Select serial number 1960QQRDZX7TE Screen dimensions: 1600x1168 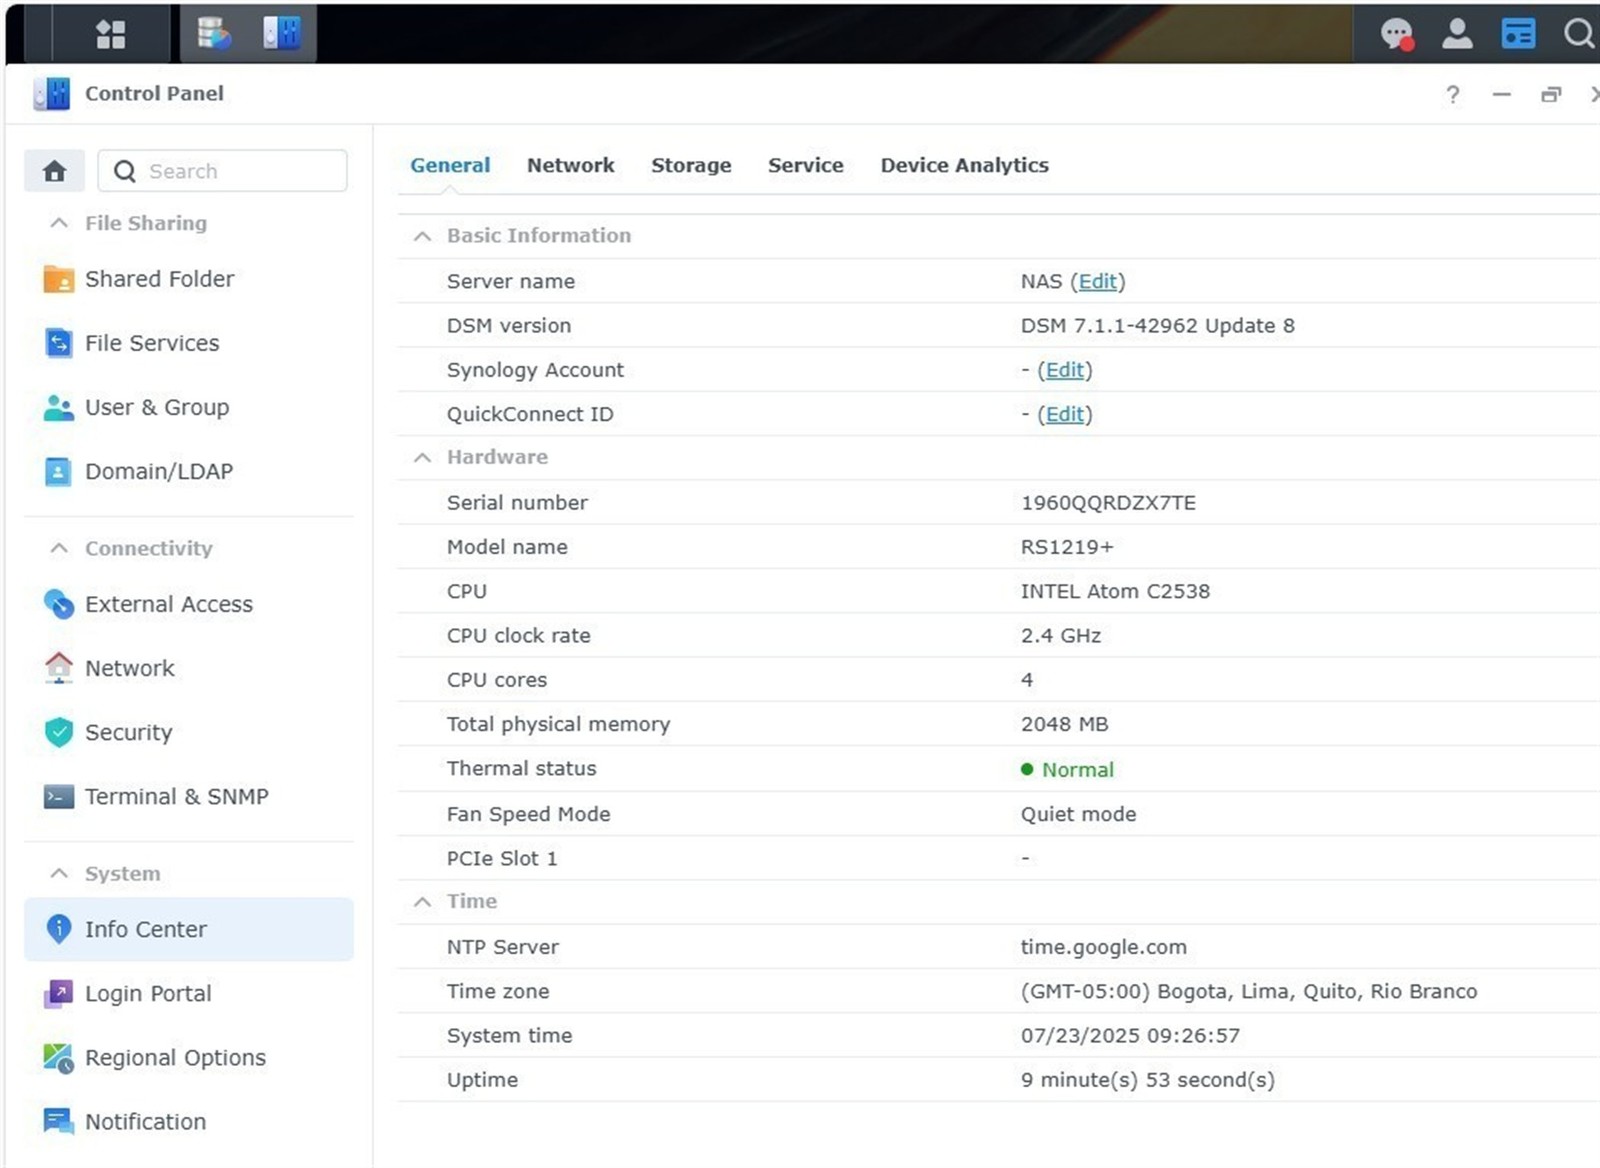pyautogui.click(x=1108, y=503)
